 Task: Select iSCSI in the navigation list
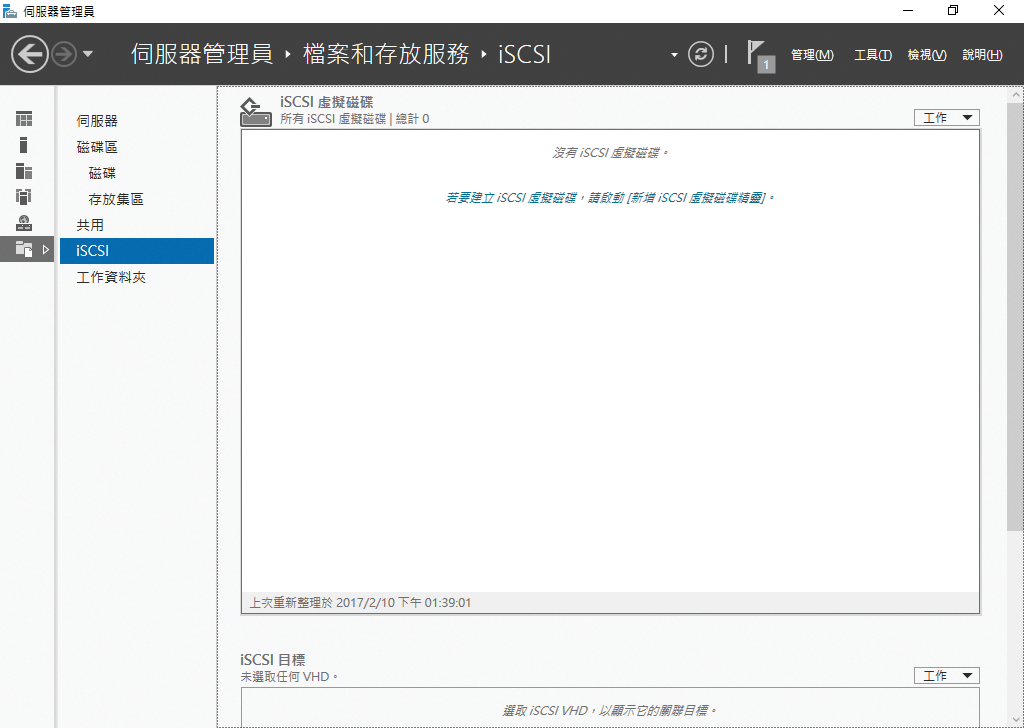(136, 251)
